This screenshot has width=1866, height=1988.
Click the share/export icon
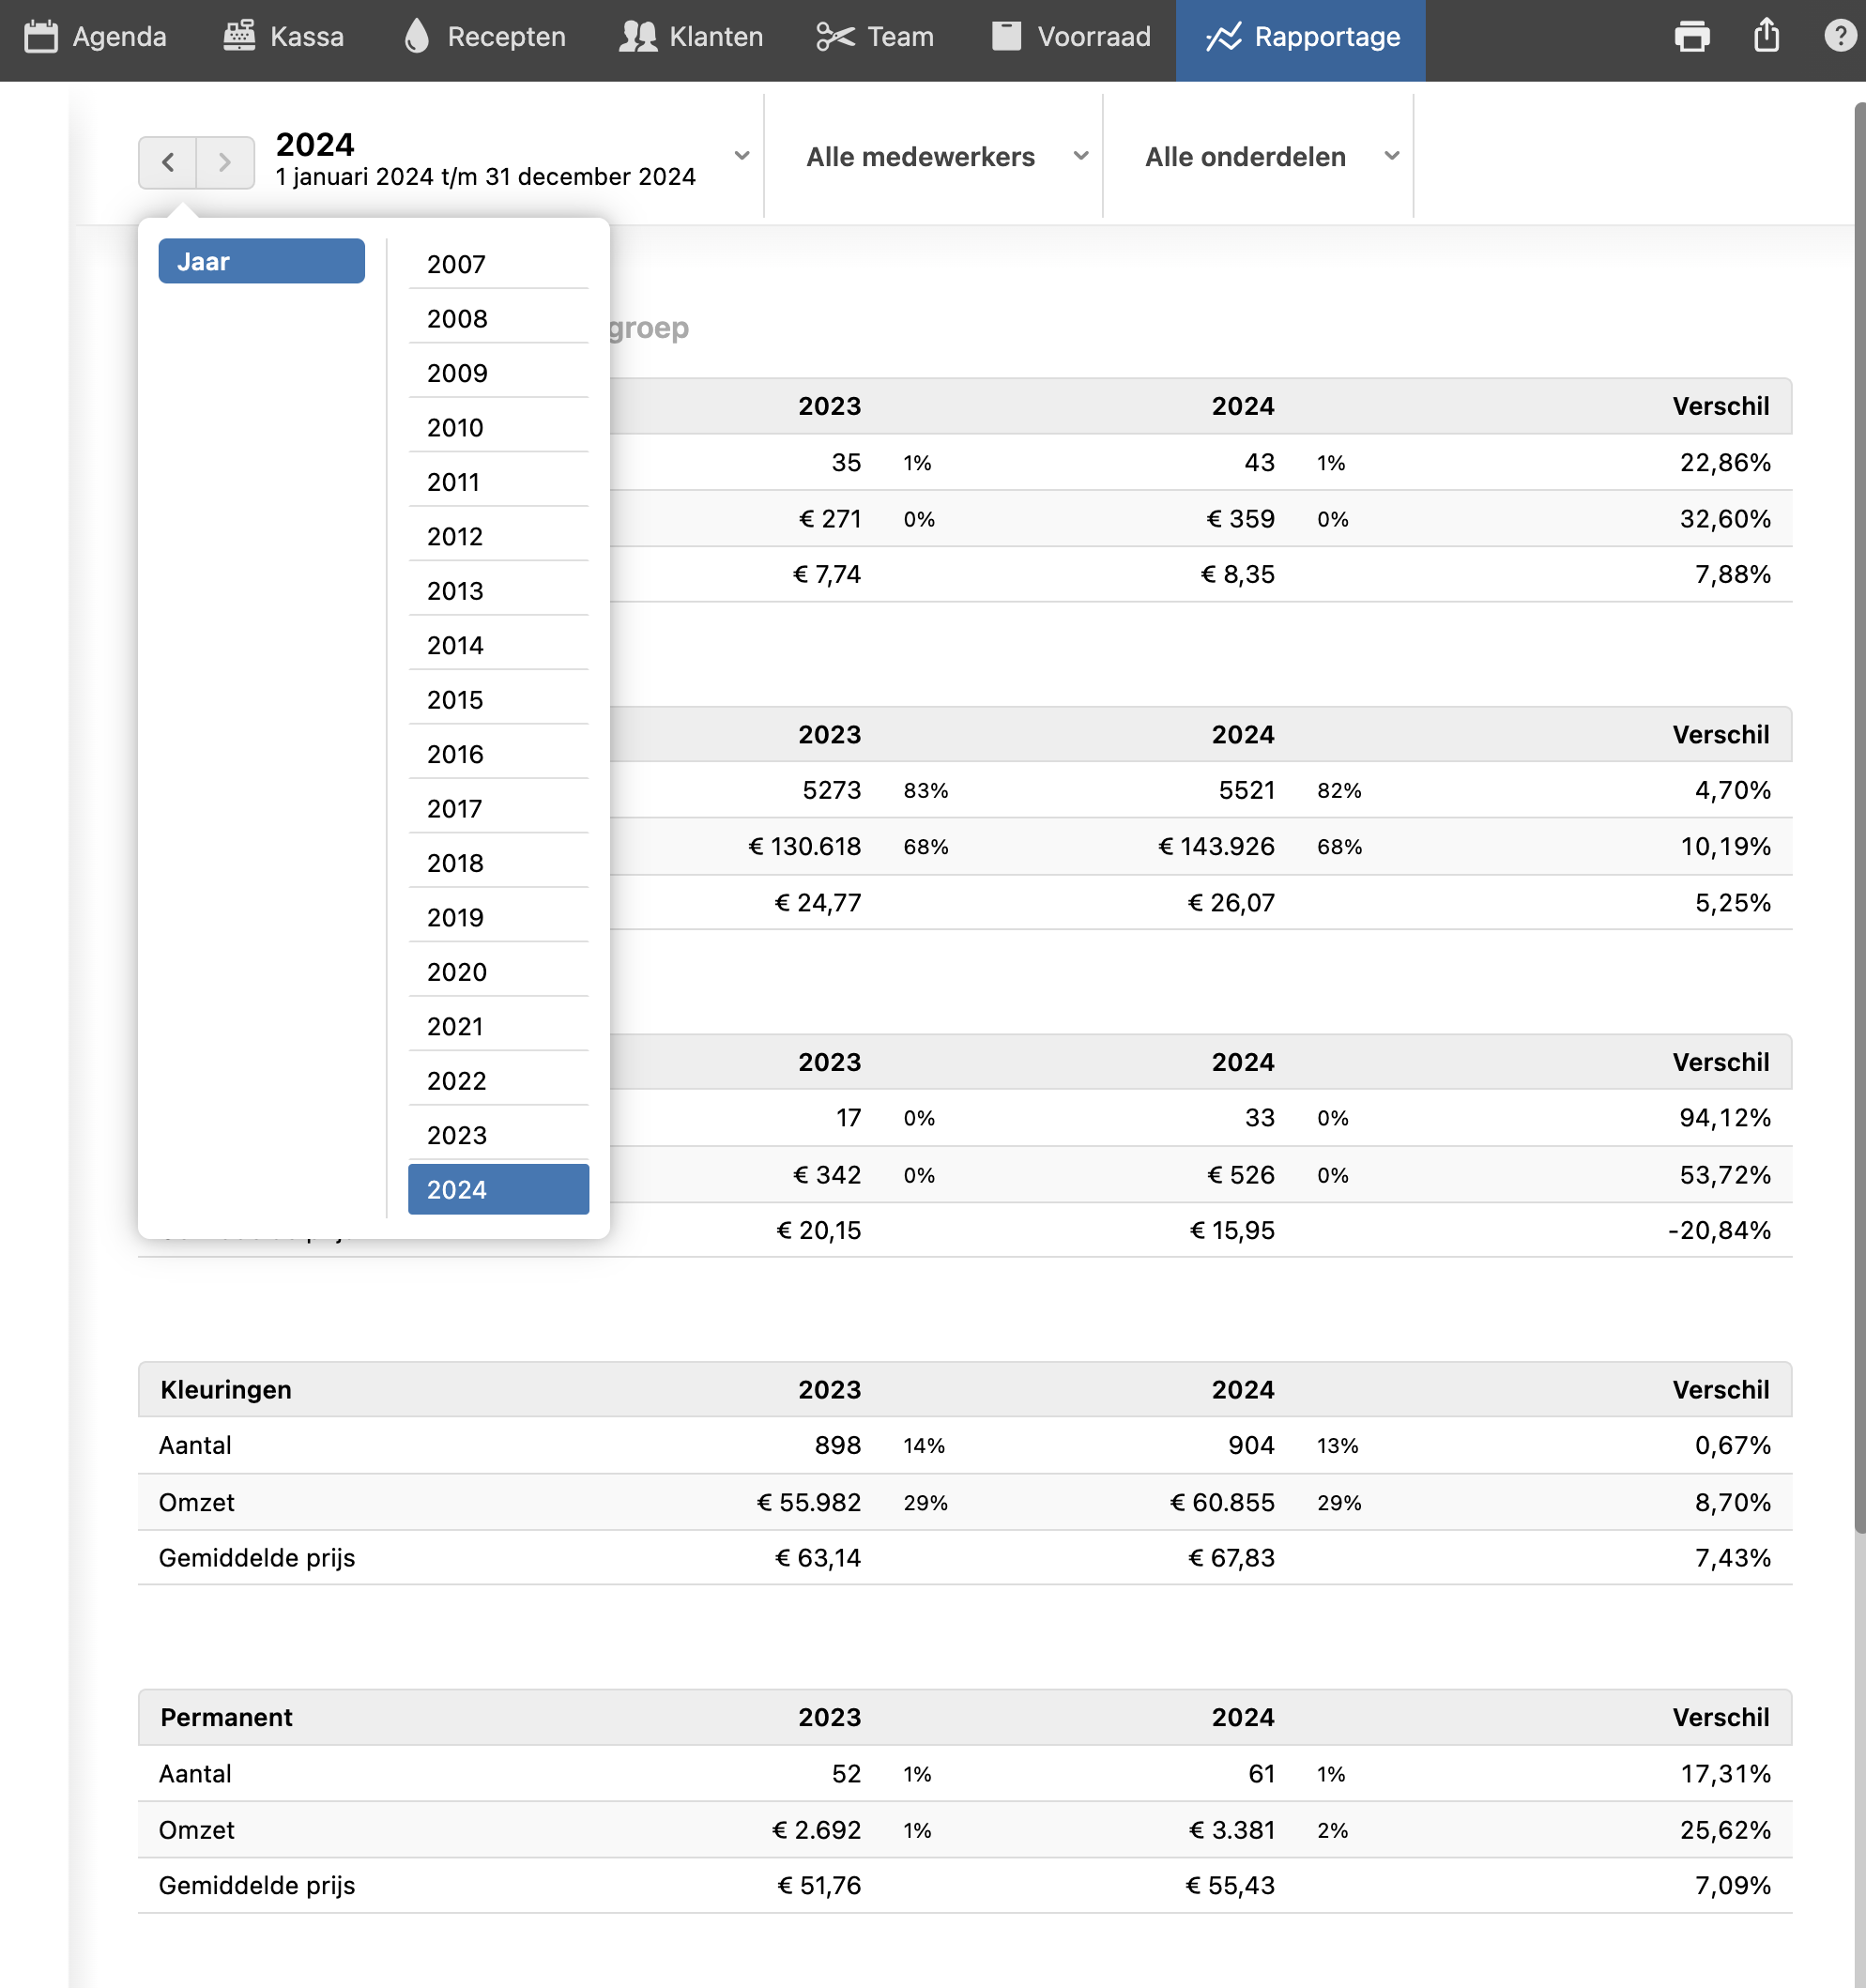[1766, 36]
